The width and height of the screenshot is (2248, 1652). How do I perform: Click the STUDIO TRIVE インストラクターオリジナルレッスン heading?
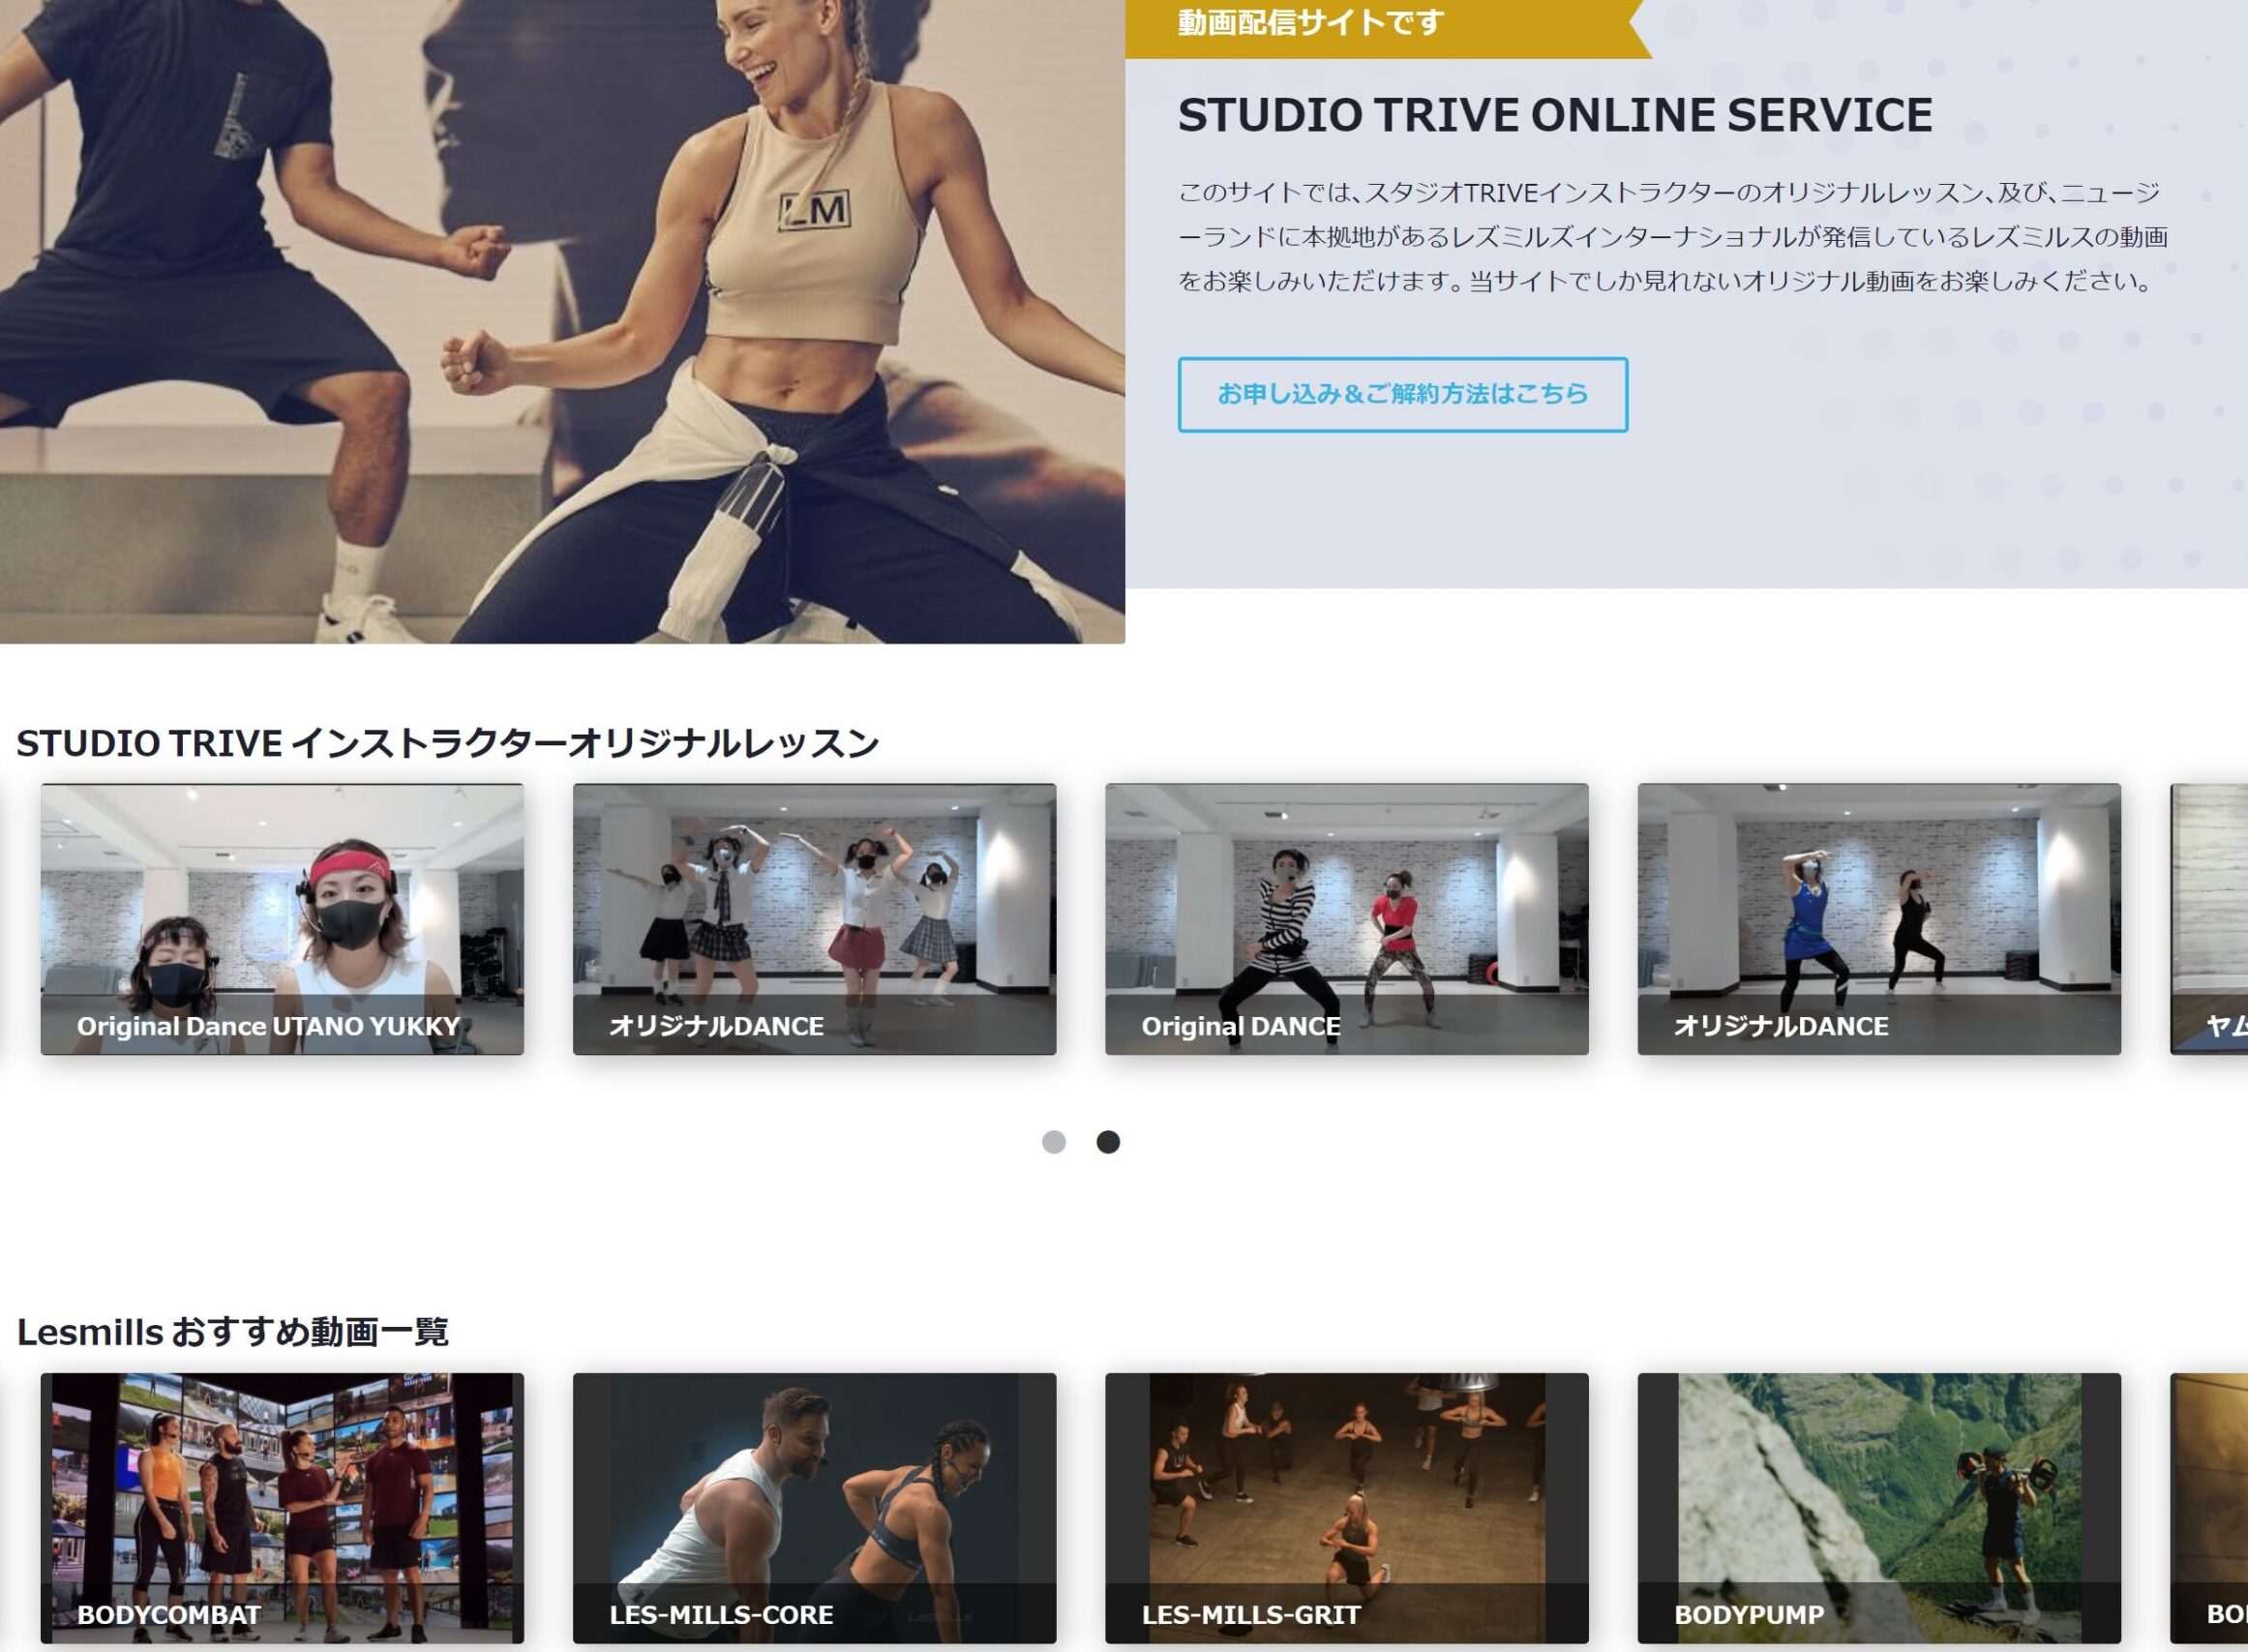click(447, 743)
